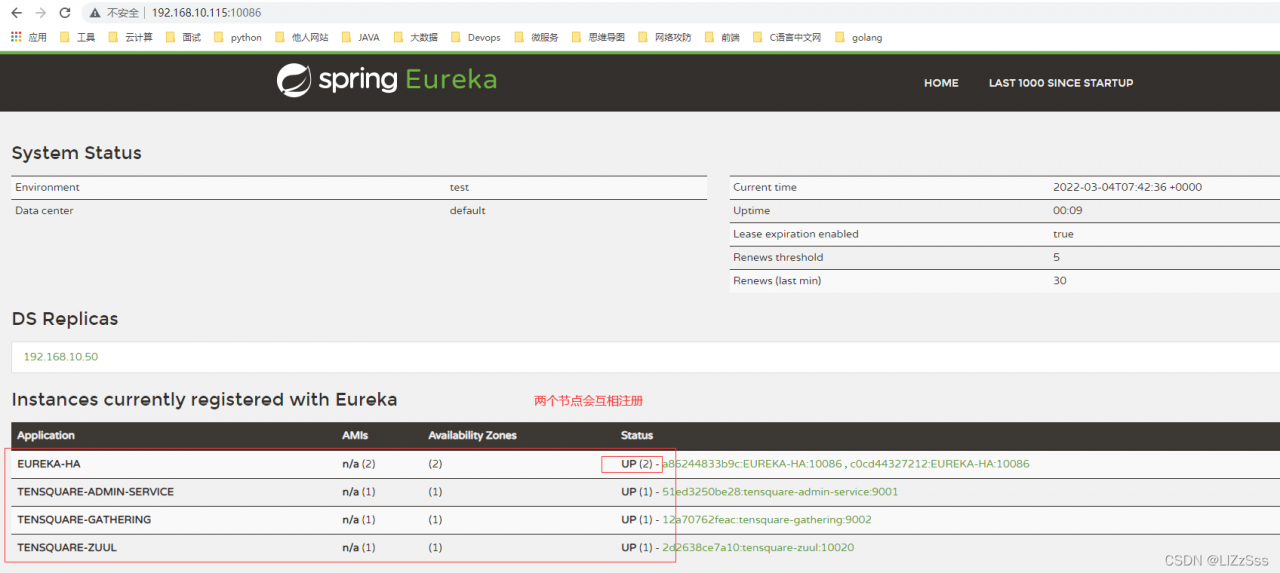Select the TENSQUARE-ZUUL application name
1280x573 pixels.
point(67,548)
